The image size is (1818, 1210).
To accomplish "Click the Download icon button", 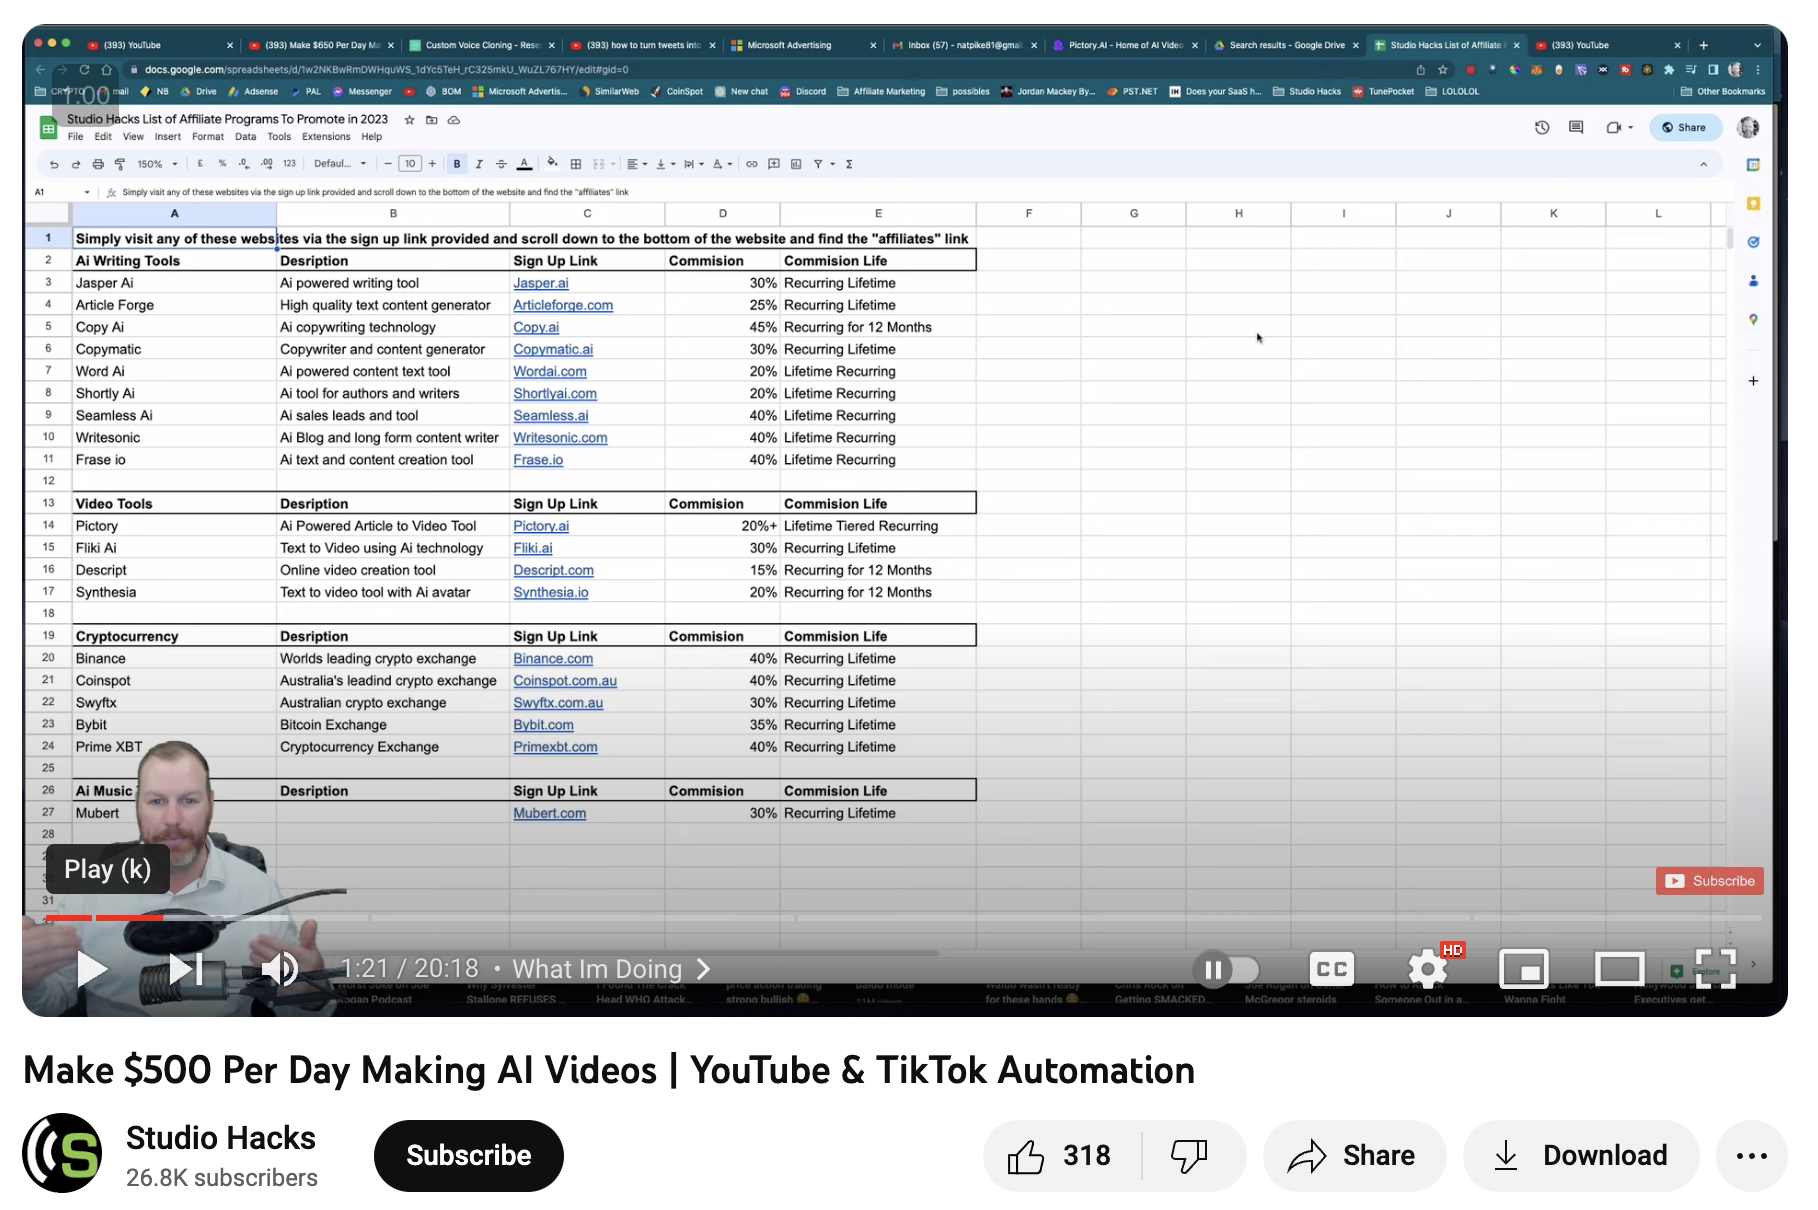I will click(1581, 1156).
